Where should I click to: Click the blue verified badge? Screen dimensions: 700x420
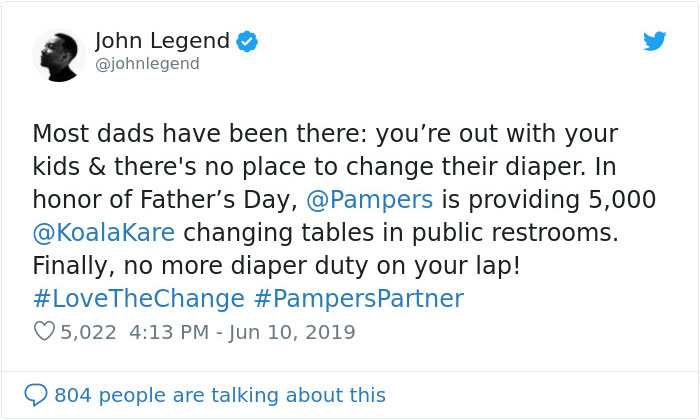[x=248, y=42]
